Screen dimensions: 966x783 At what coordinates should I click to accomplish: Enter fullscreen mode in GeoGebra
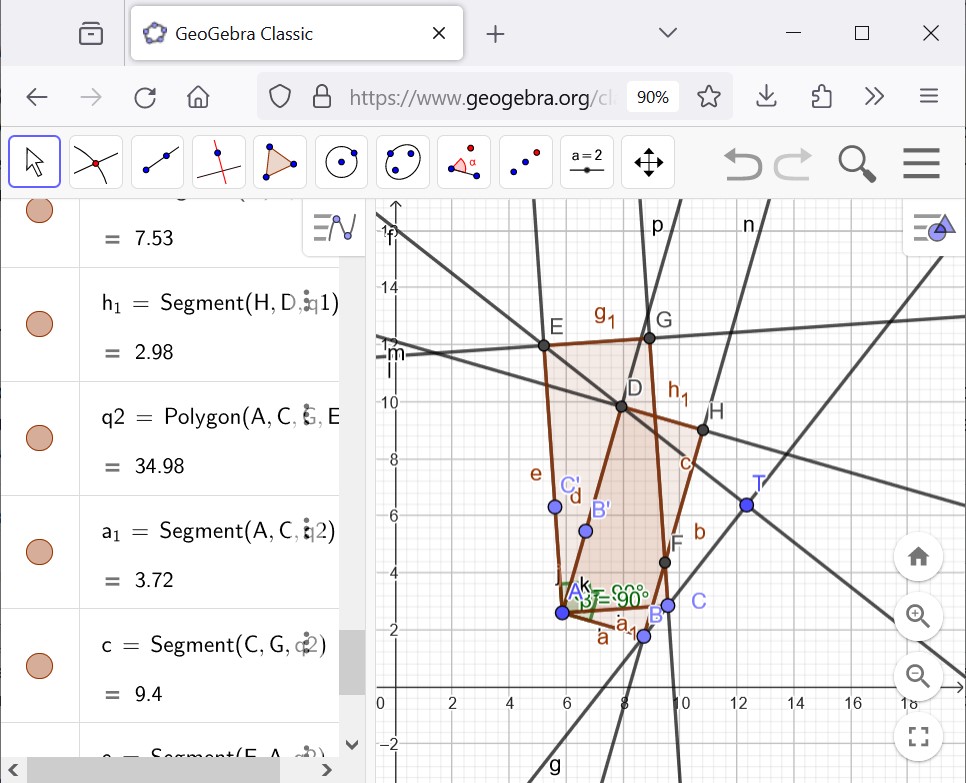coord(918,736)
